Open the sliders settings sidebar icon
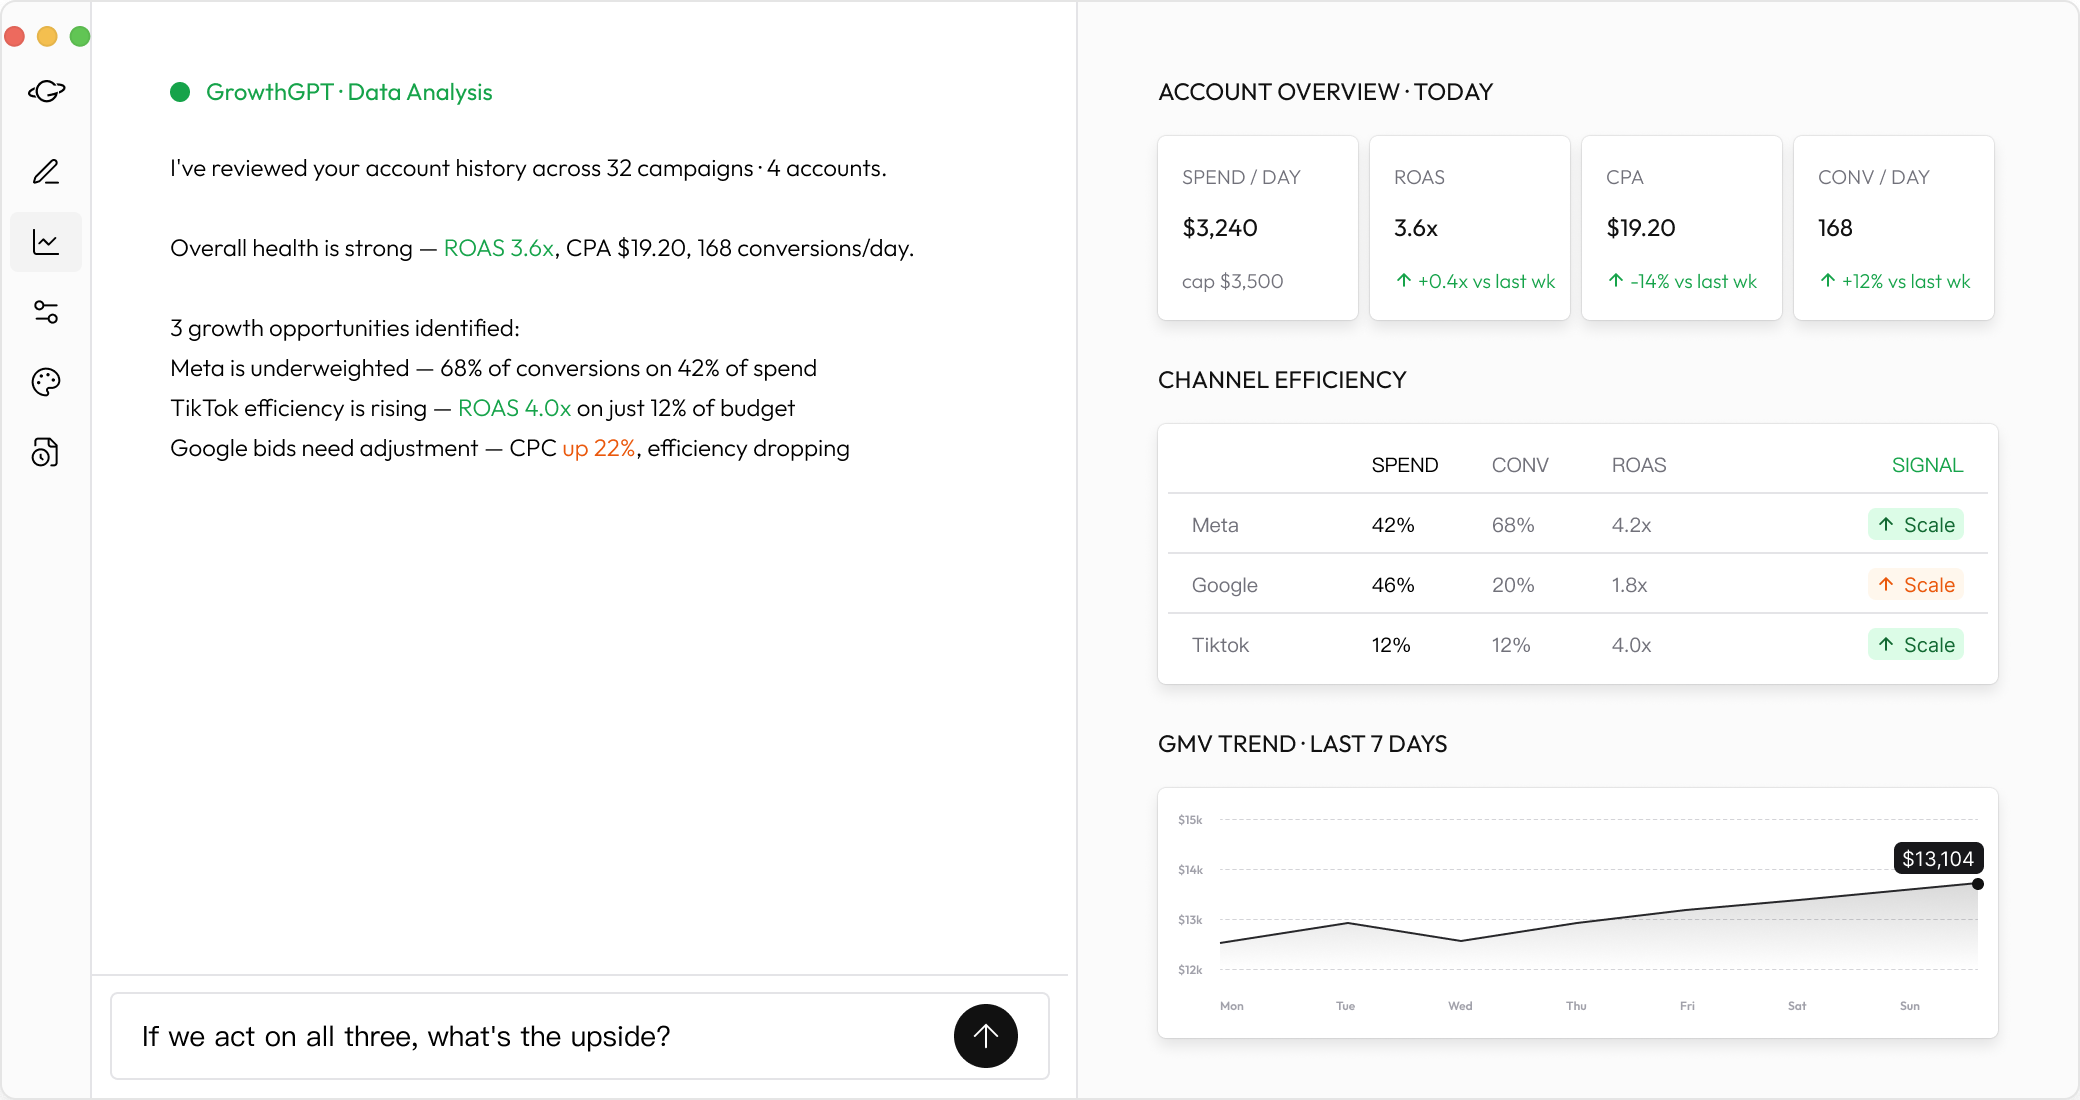Image resolution: width=2080 pixels, height=1100 pixels. point(46,312)
